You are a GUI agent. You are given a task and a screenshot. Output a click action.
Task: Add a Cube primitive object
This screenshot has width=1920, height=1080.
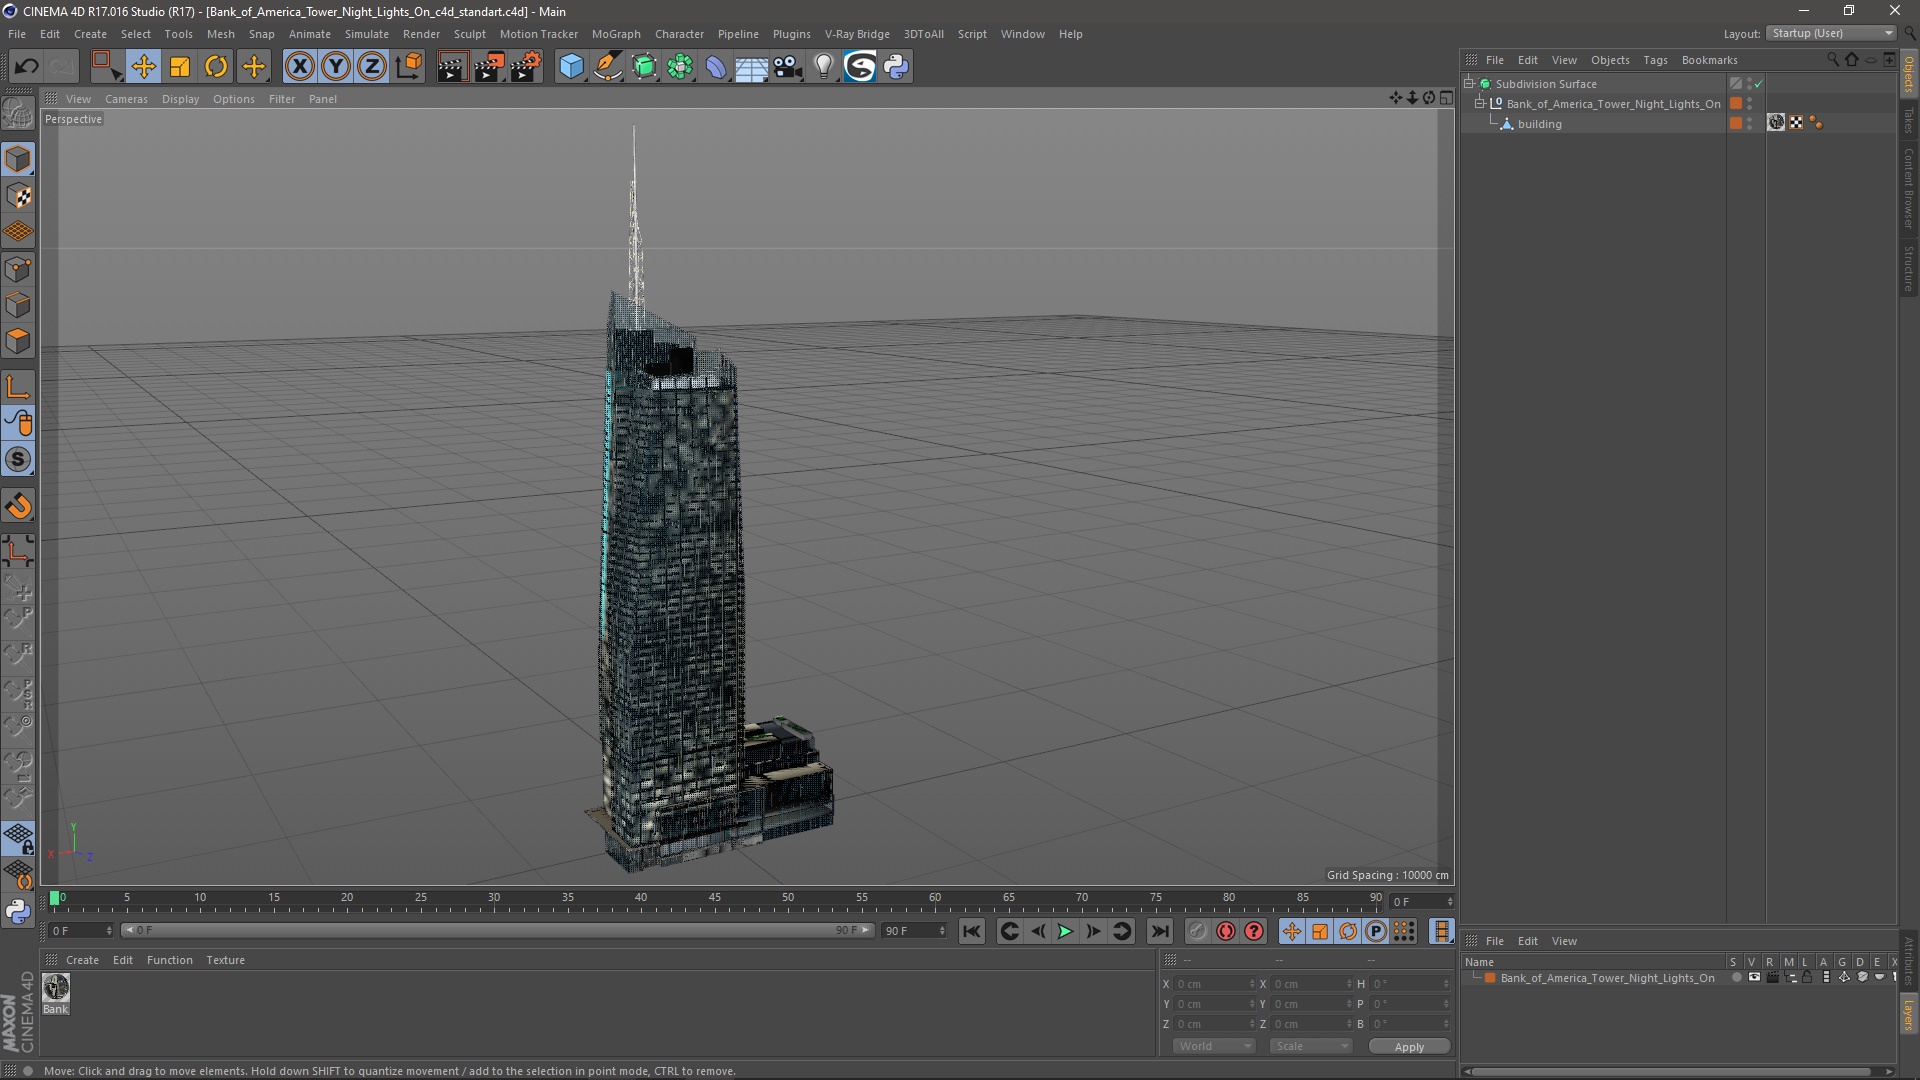[x=571, y=67]
